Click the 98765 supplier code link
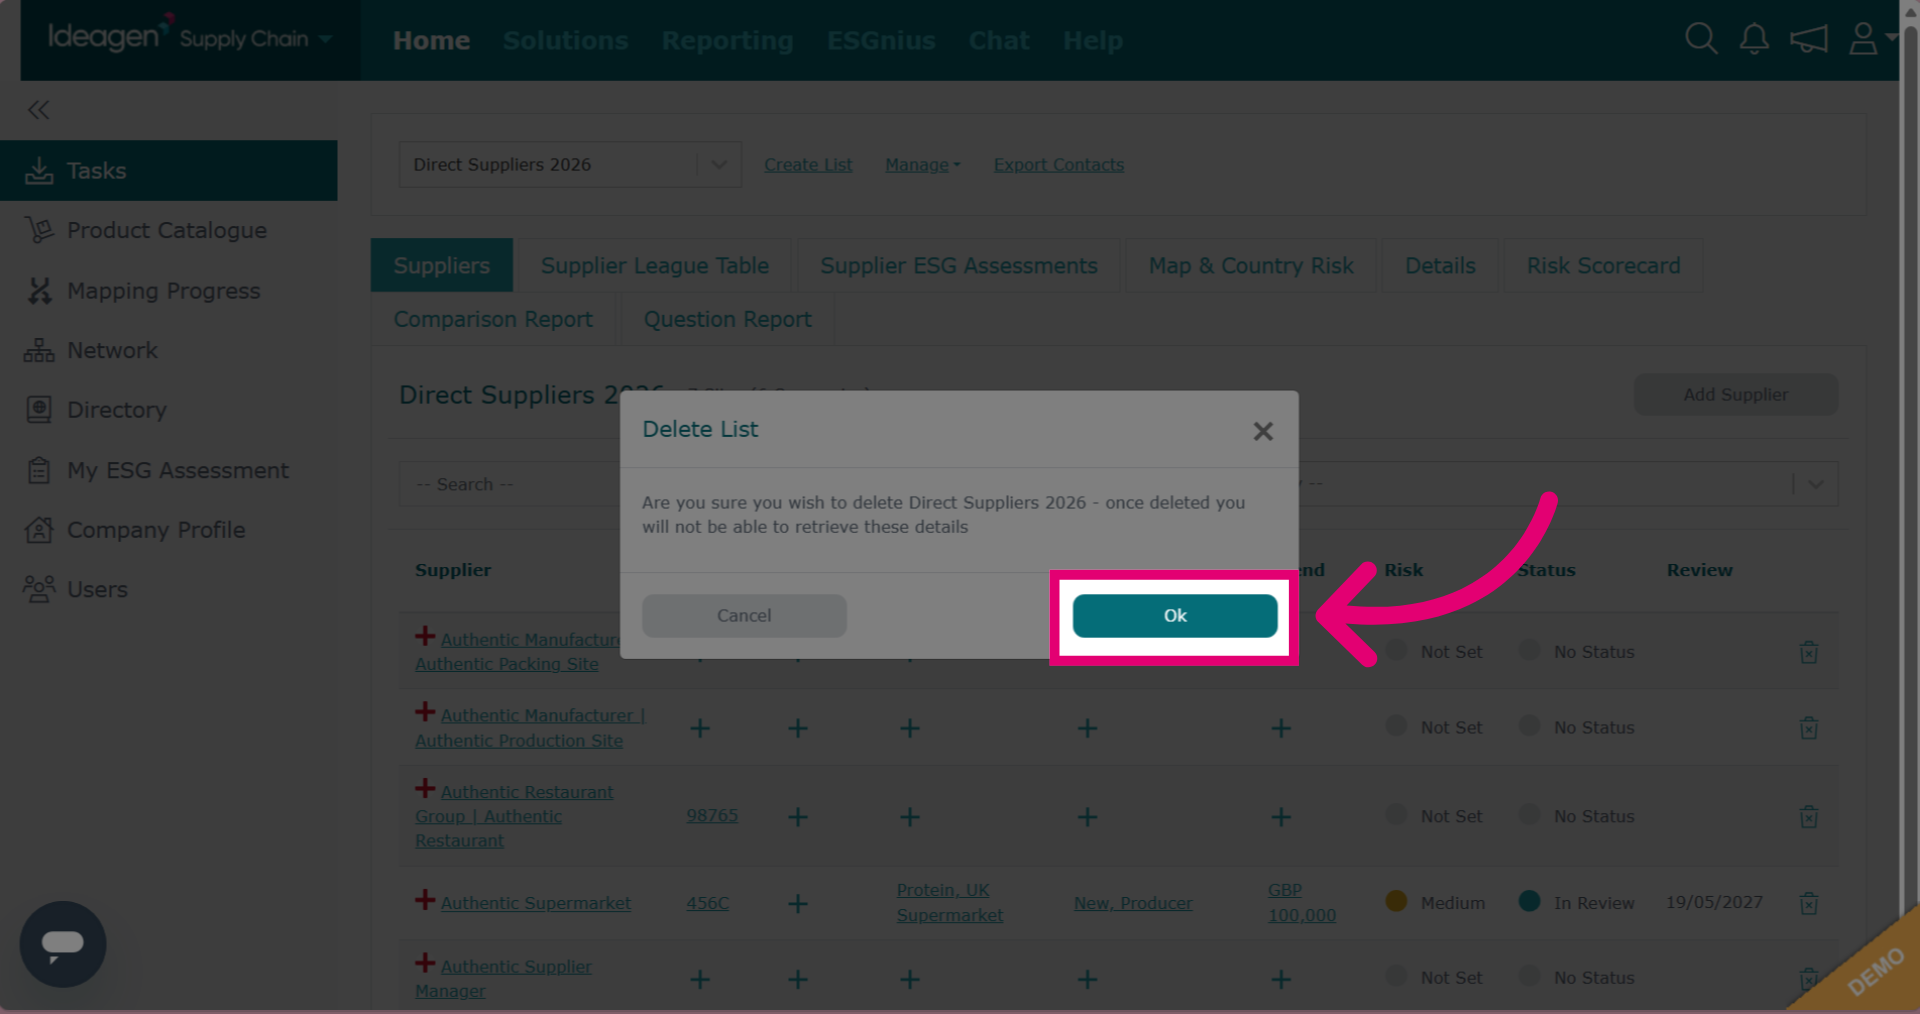 coord(712,816)
